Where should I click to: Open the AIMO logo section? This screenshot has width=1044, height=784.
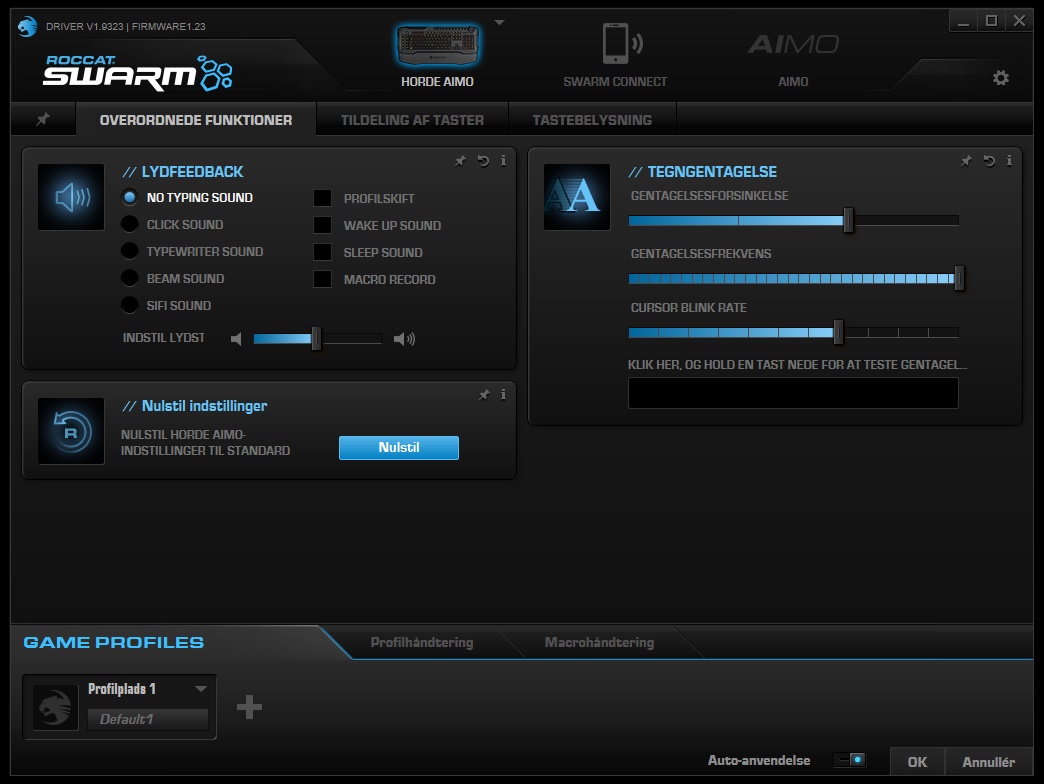793,45
